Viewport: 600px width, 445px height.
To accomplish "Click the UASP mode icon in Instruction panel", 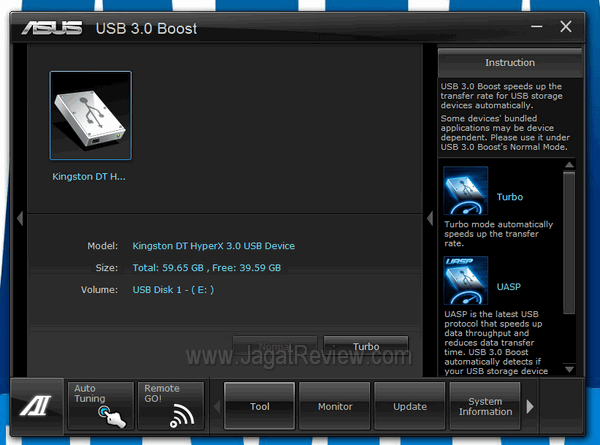I will point(466,280).
